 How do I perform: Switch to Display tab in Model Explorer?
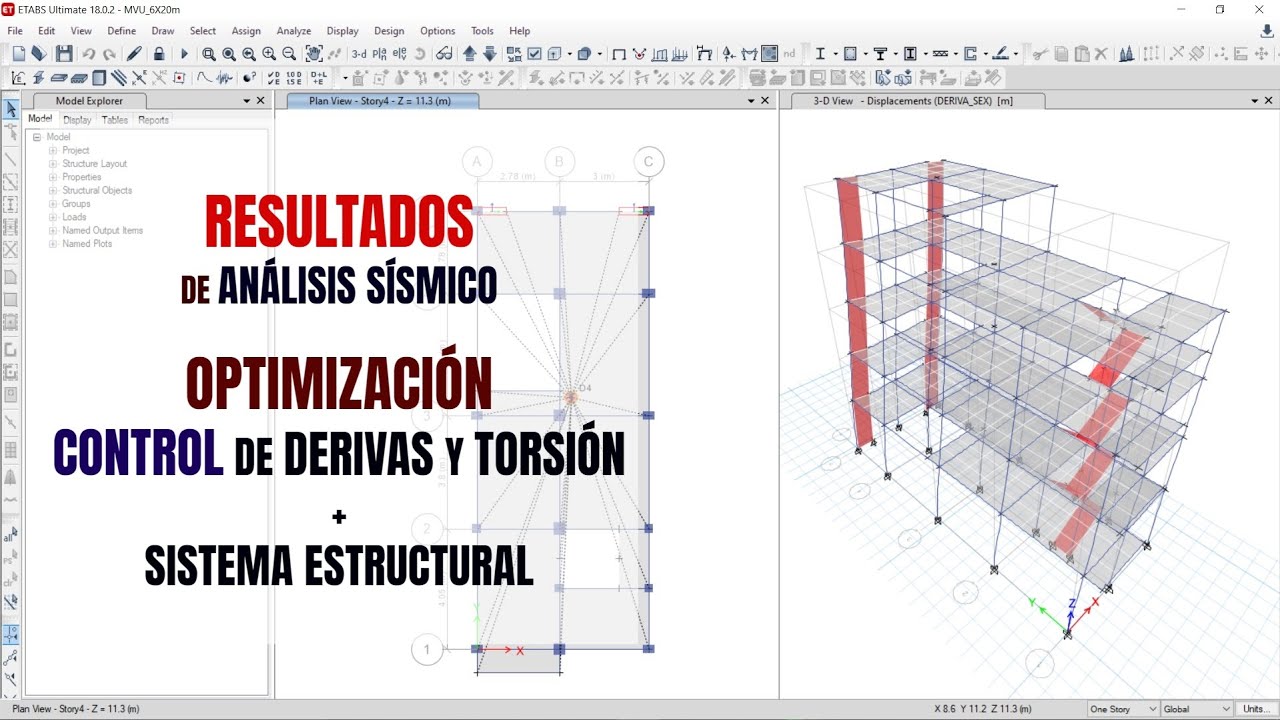click(x=77, y=119)
